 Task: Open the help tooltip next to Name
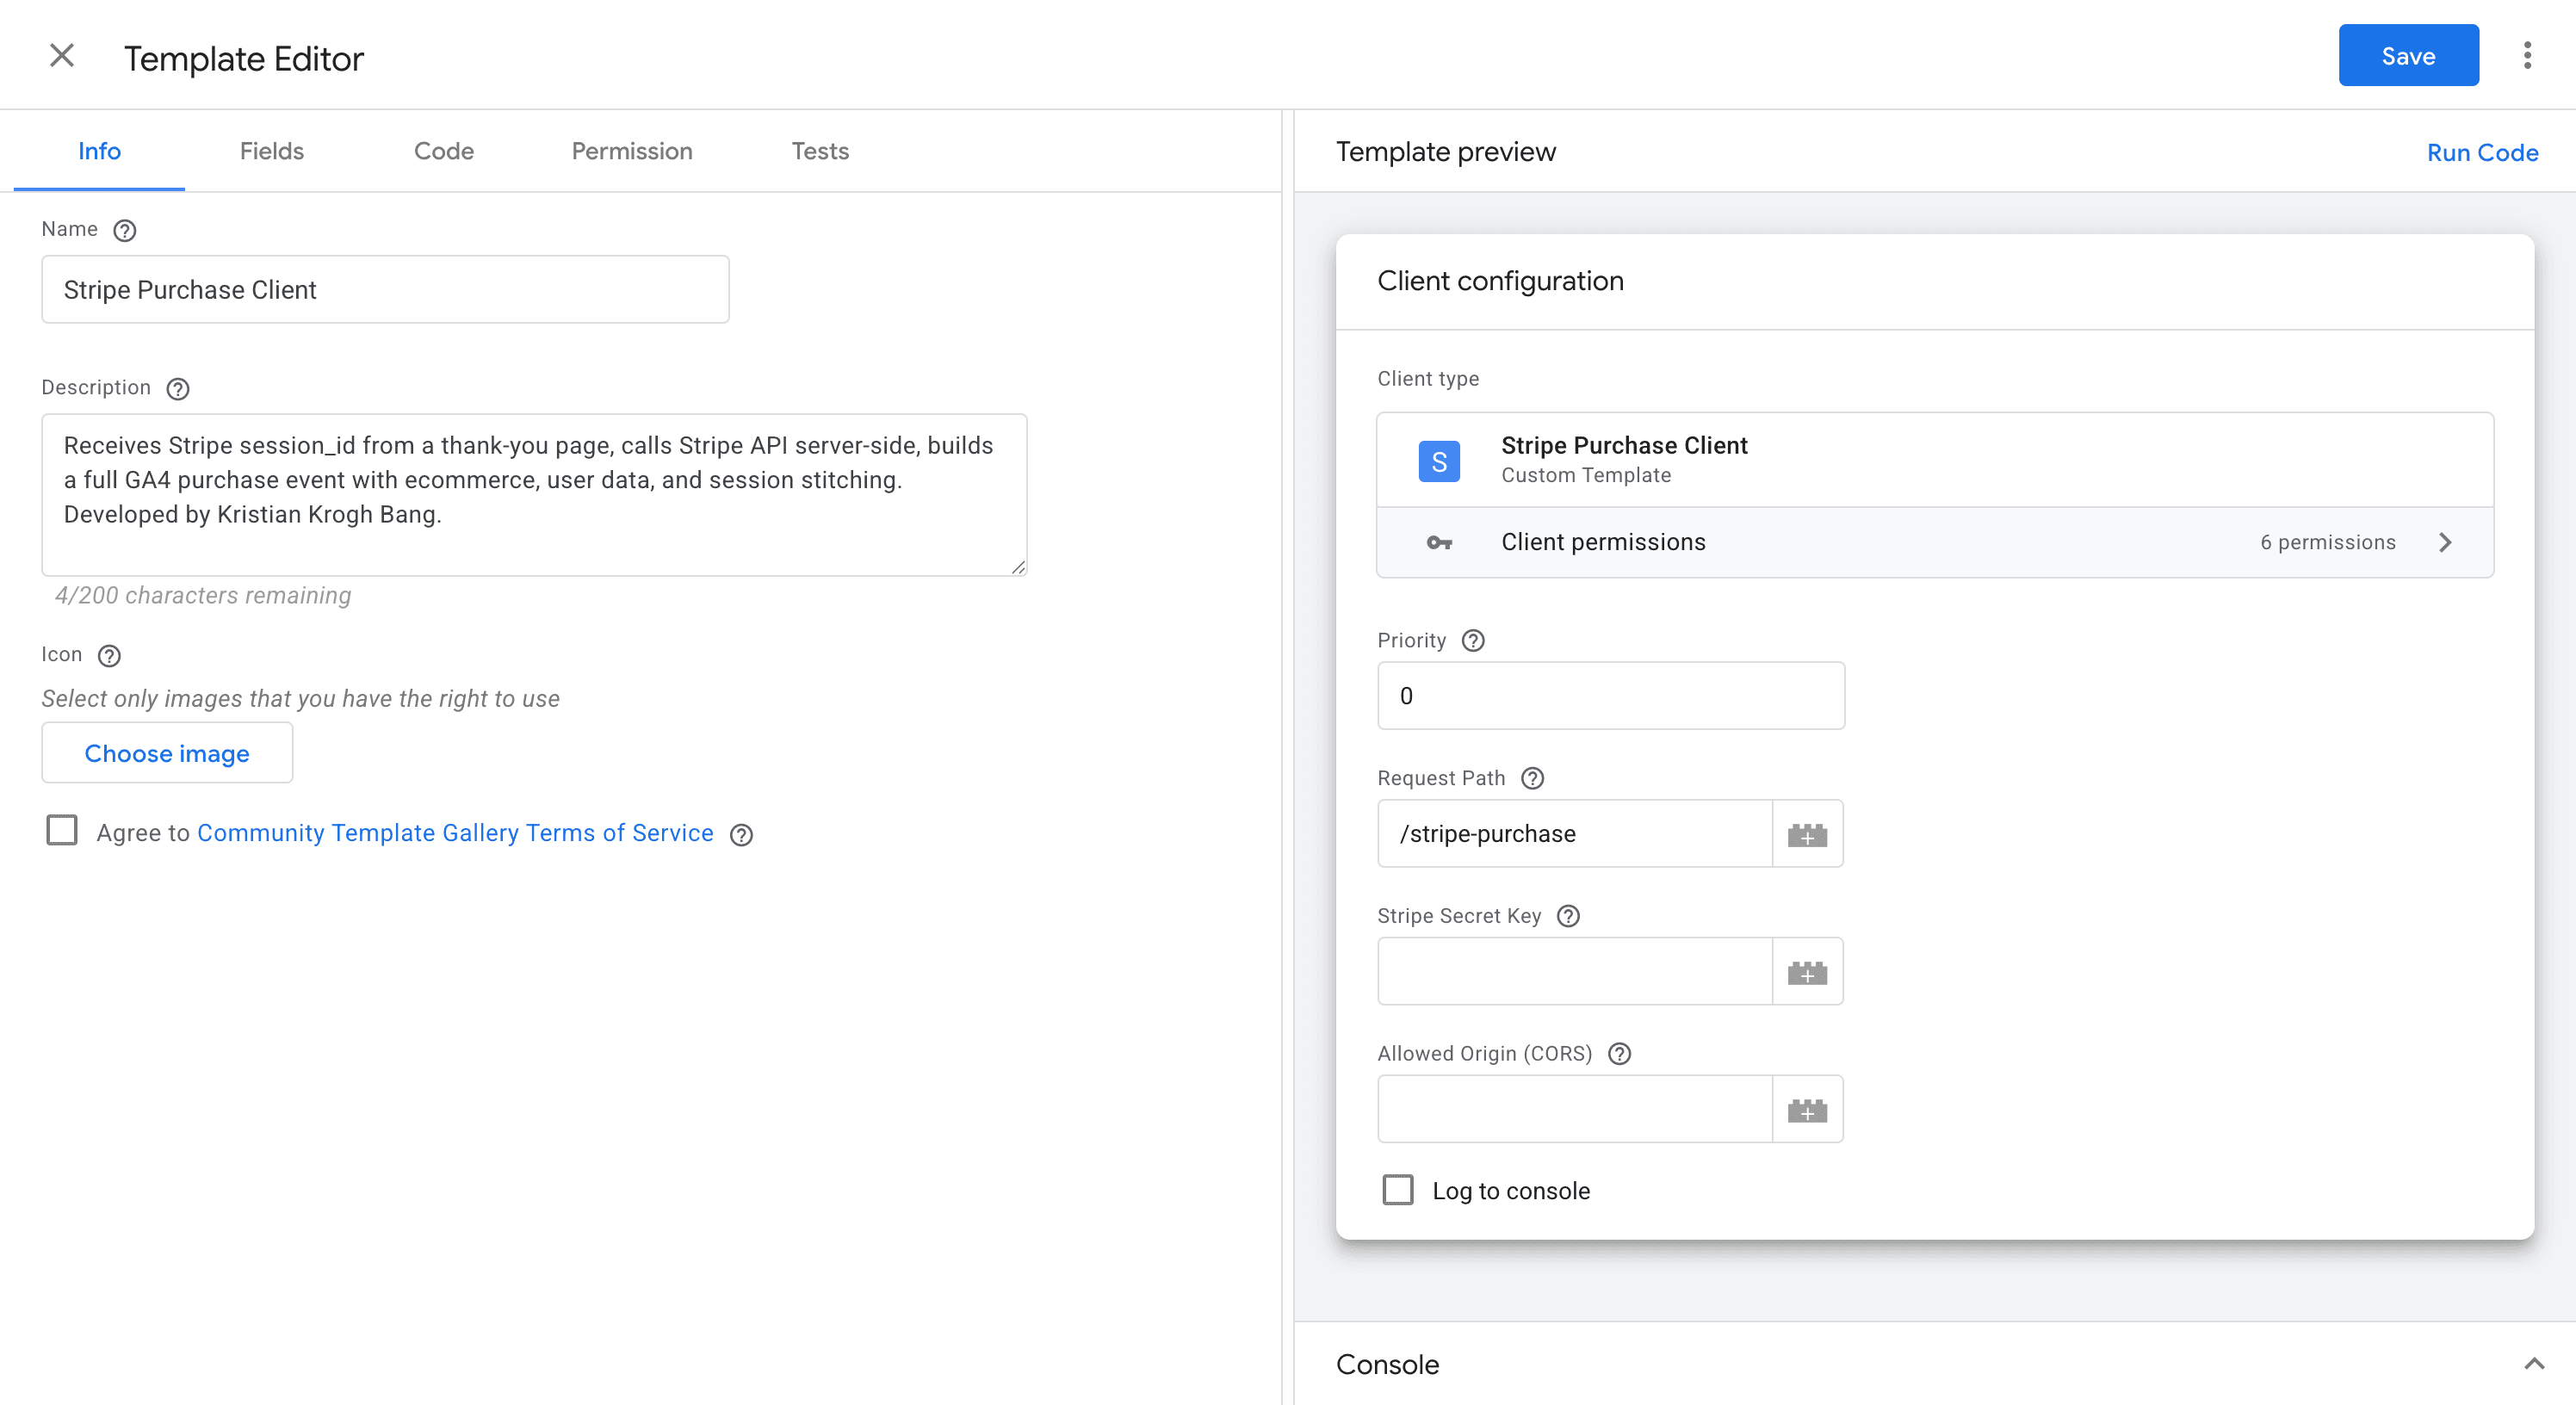pyautogui.click(x=125, y=230)
